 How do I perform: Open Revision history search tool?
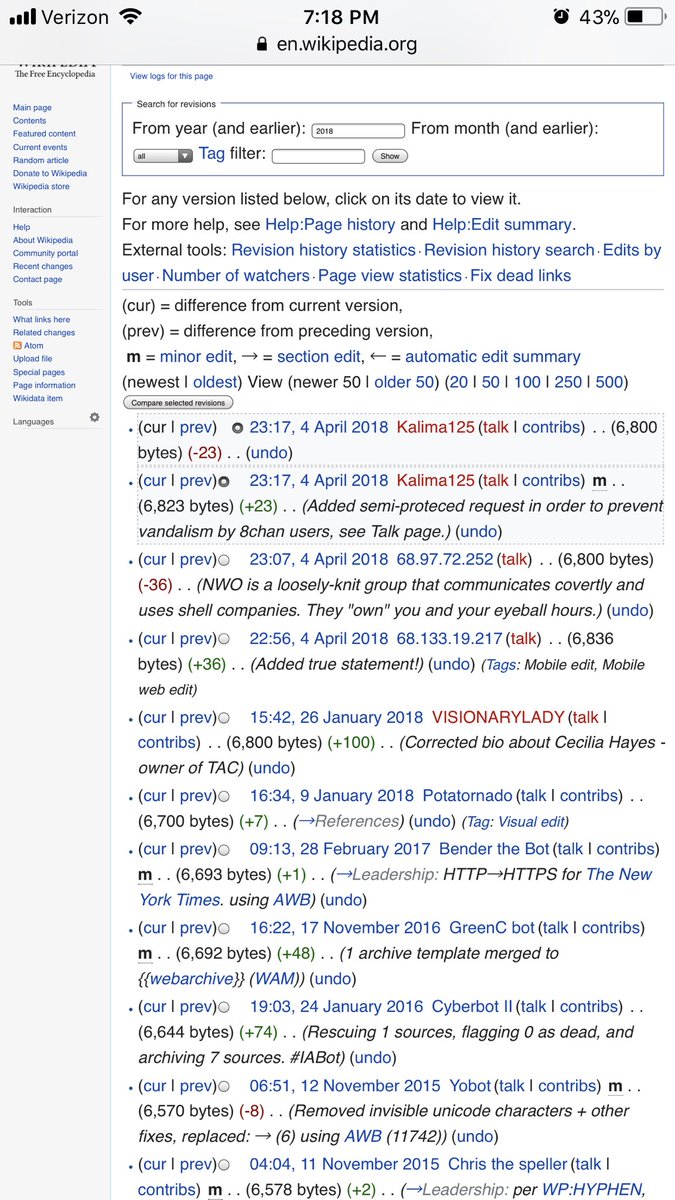pyautogui.click(x=509, y=250)
